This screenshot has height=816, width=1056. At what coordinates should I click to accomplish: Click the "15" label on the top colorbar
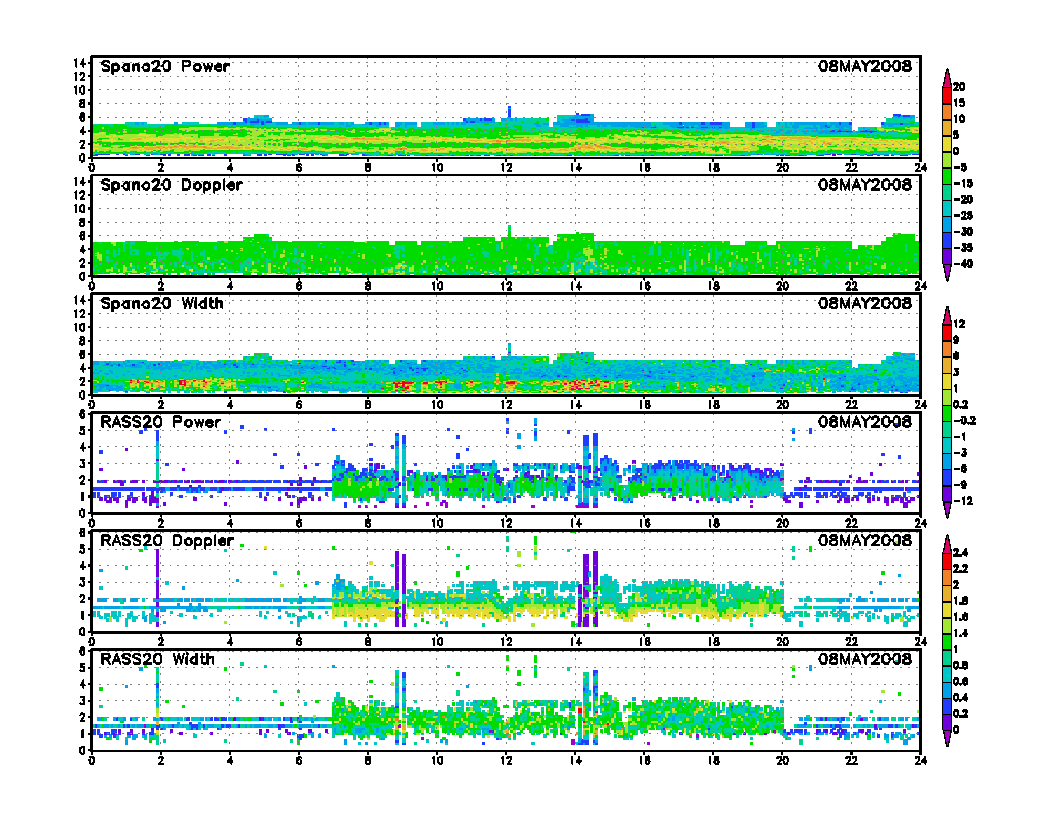959,103
